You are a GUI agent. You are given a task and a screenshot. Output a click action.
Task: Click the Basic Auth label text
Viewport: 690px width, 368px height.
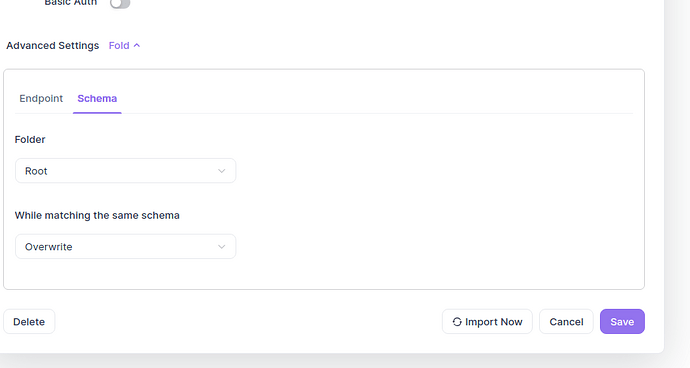click(x=70, y=3)
